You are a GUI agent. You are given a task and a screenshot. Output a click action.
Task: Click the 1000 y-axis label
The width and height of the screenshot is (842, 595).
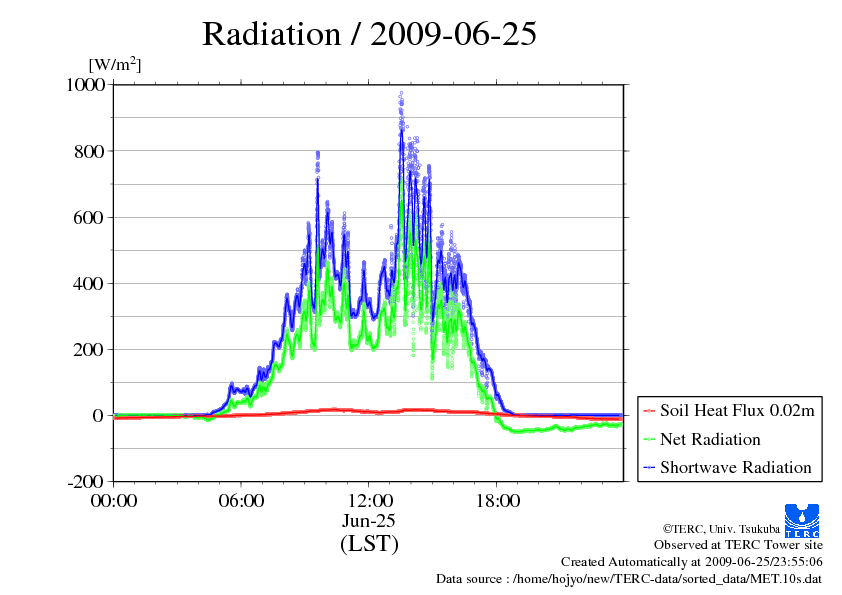[85, 85]
